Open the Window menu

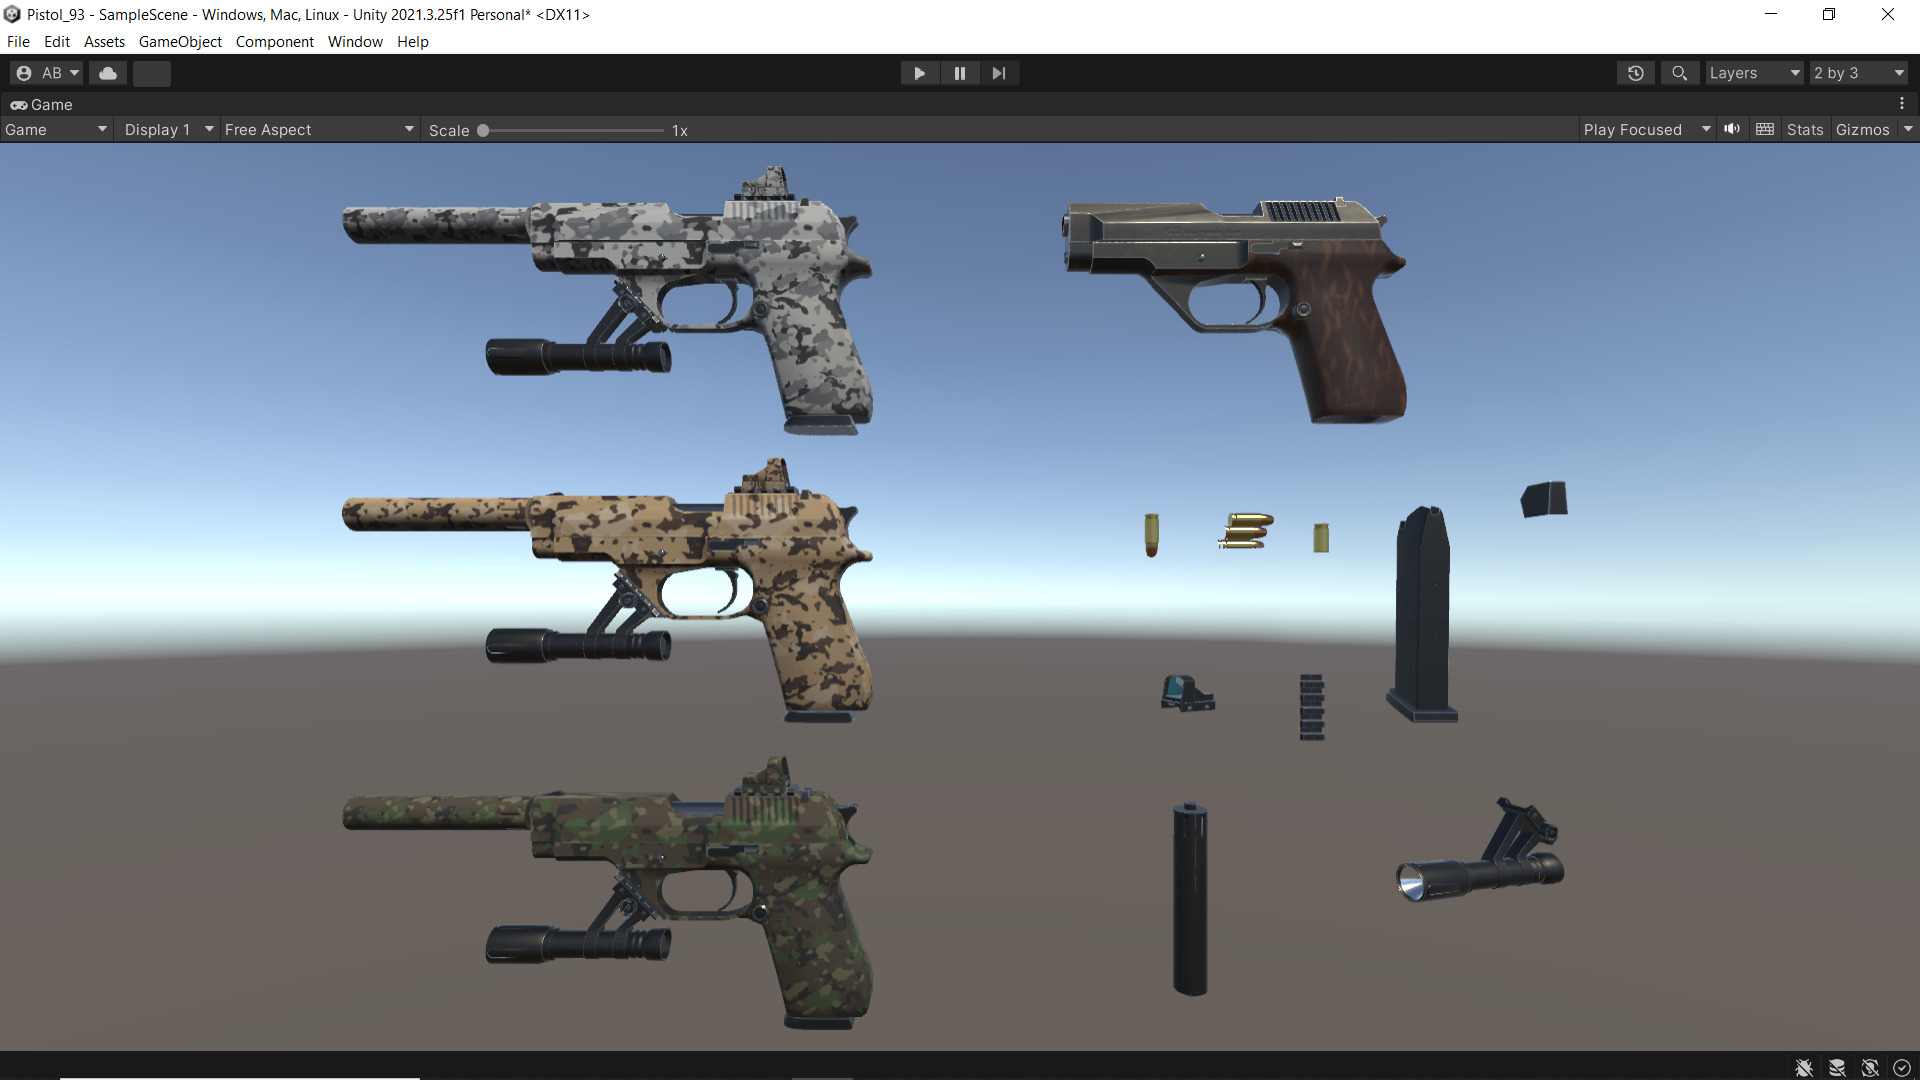(x=355, y=42)
